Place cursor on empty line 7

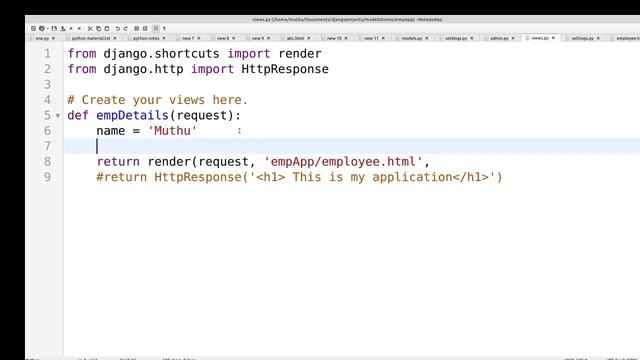tap(351, 147)
